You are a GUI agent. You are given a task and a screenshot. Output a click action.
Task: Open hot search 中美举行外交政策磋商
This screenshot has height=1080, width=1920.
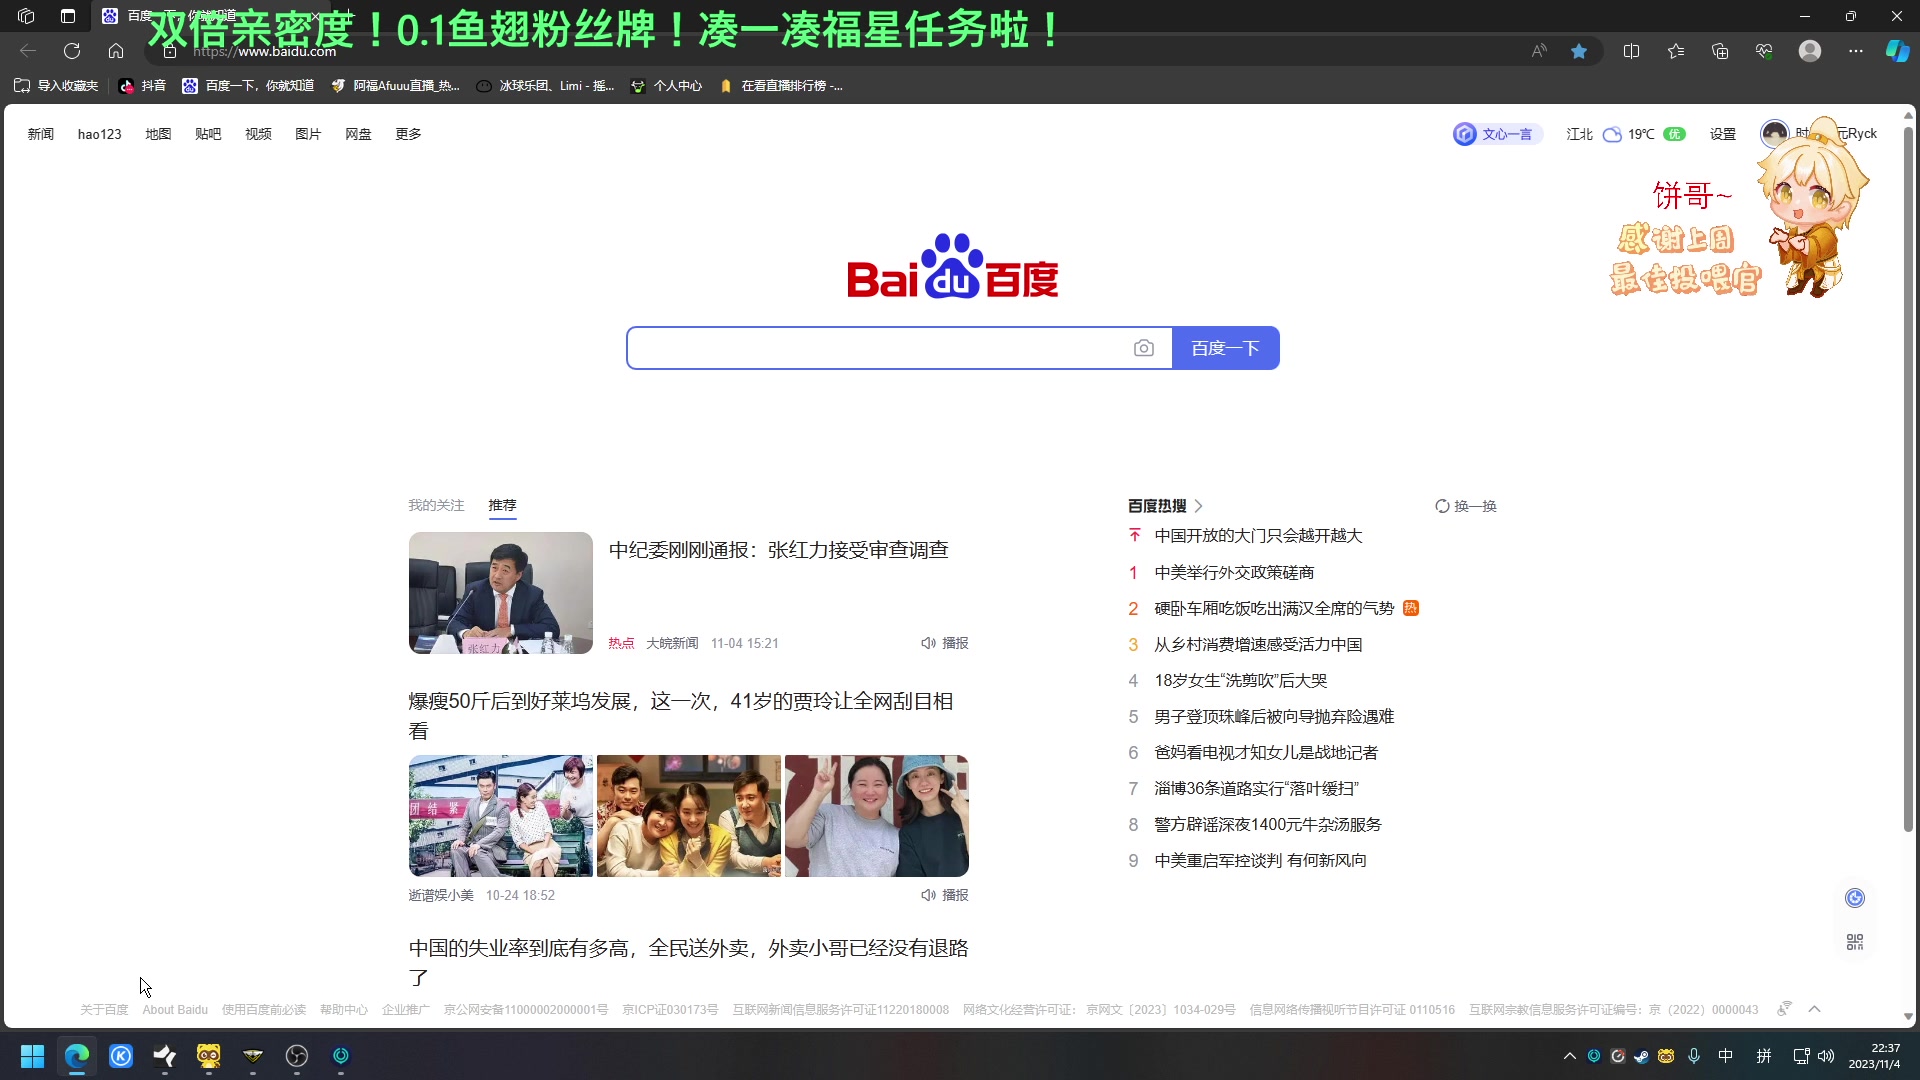[x=1234, y=572]
